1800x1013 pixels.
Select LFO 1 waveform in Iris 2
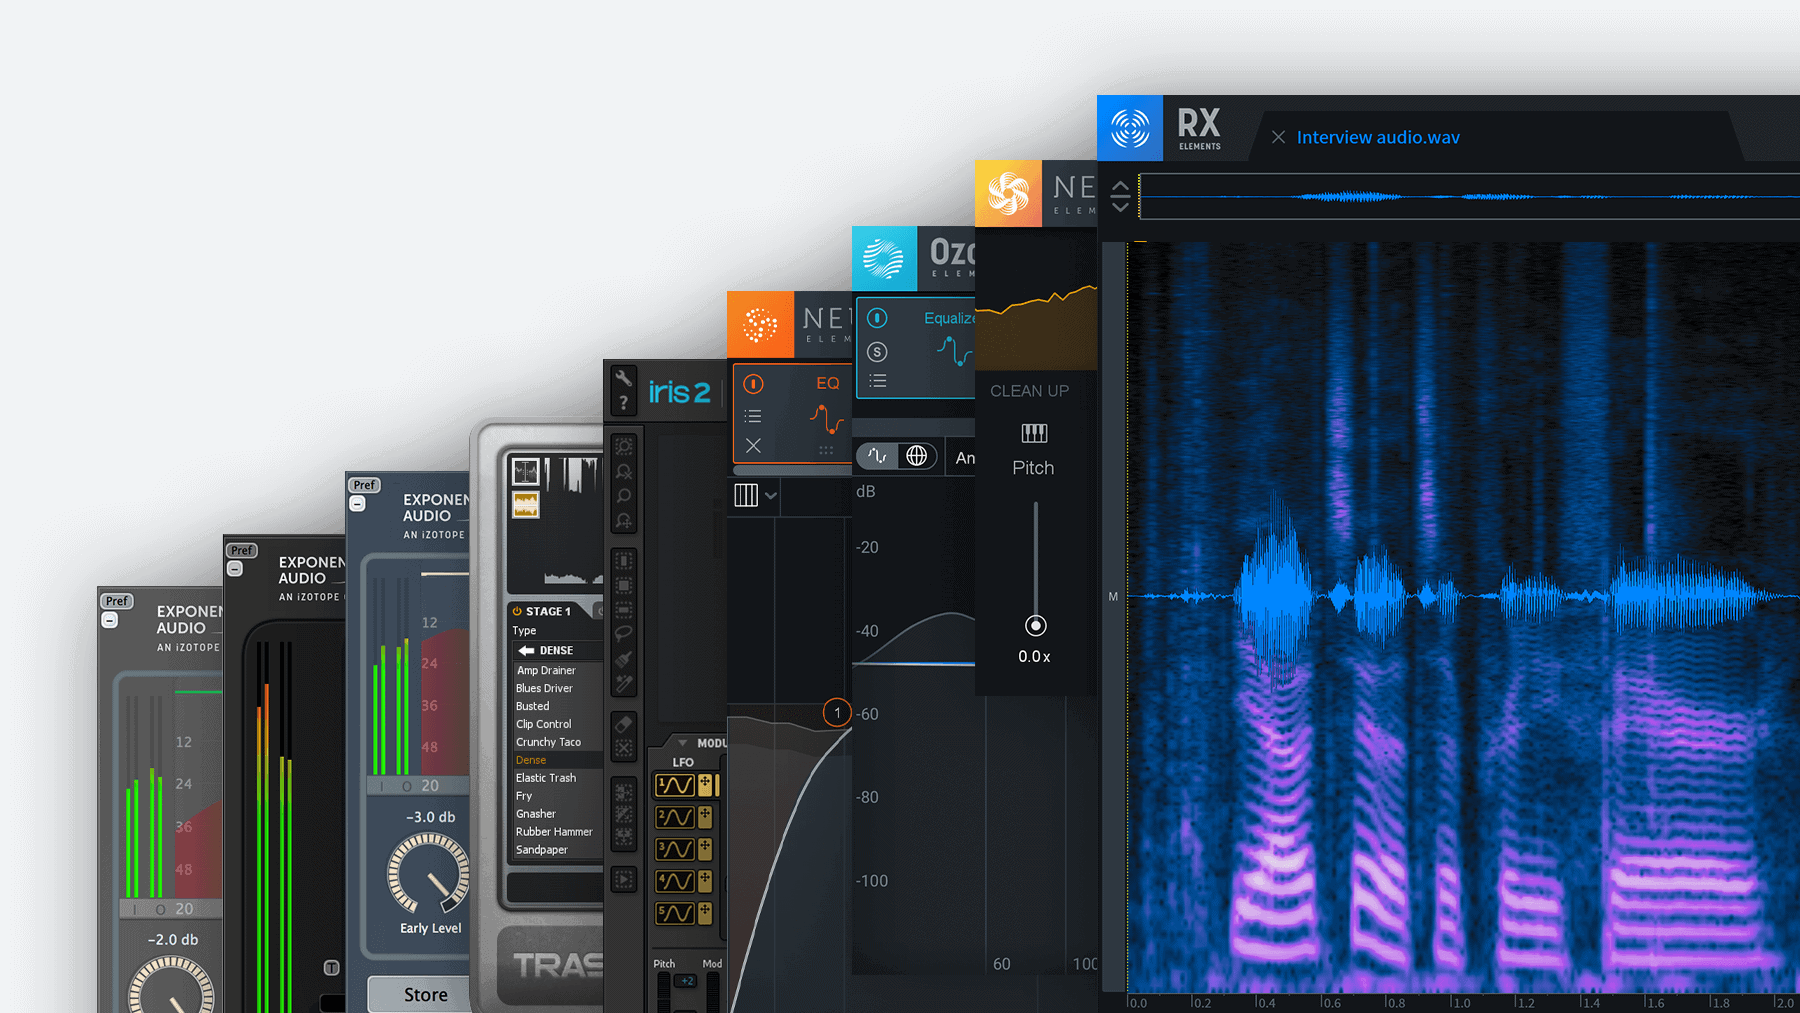(675, 785)
